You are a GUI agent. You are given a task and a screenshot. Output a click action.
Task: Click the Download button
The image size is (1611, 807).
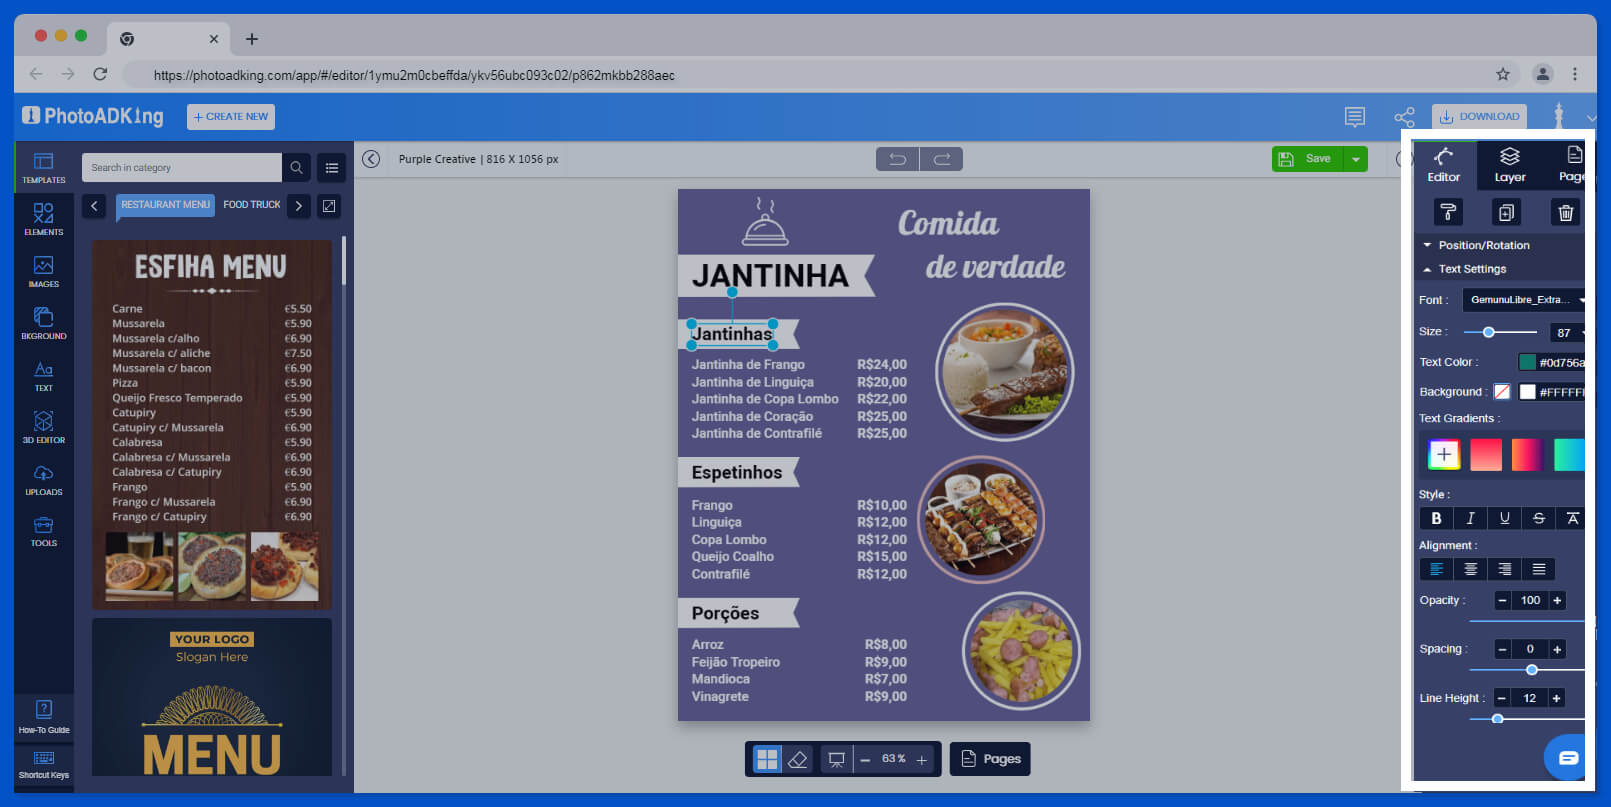point(1479,117)
